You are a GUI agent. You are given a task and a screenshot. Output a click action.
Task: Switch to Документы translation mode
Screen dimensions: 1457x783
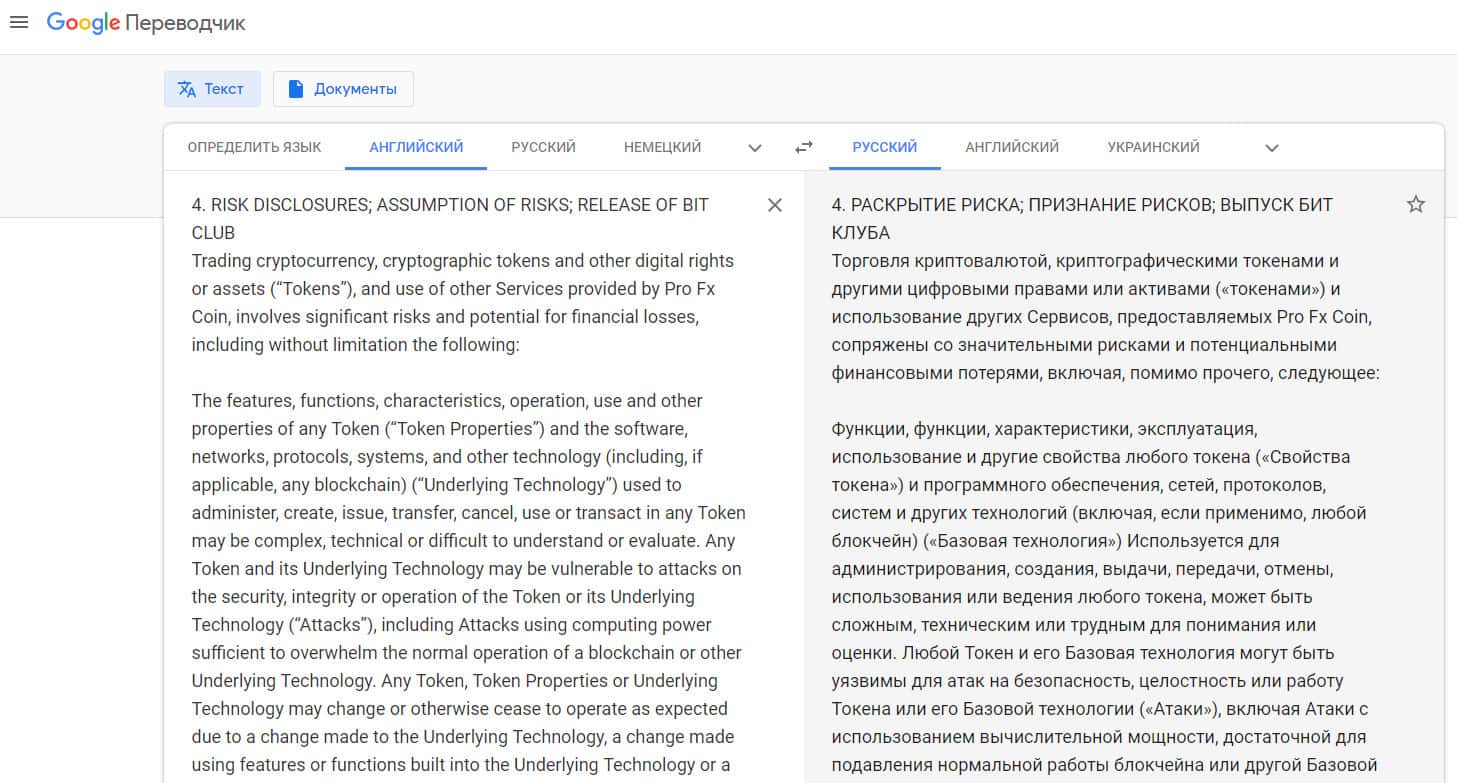pos(343,89)
